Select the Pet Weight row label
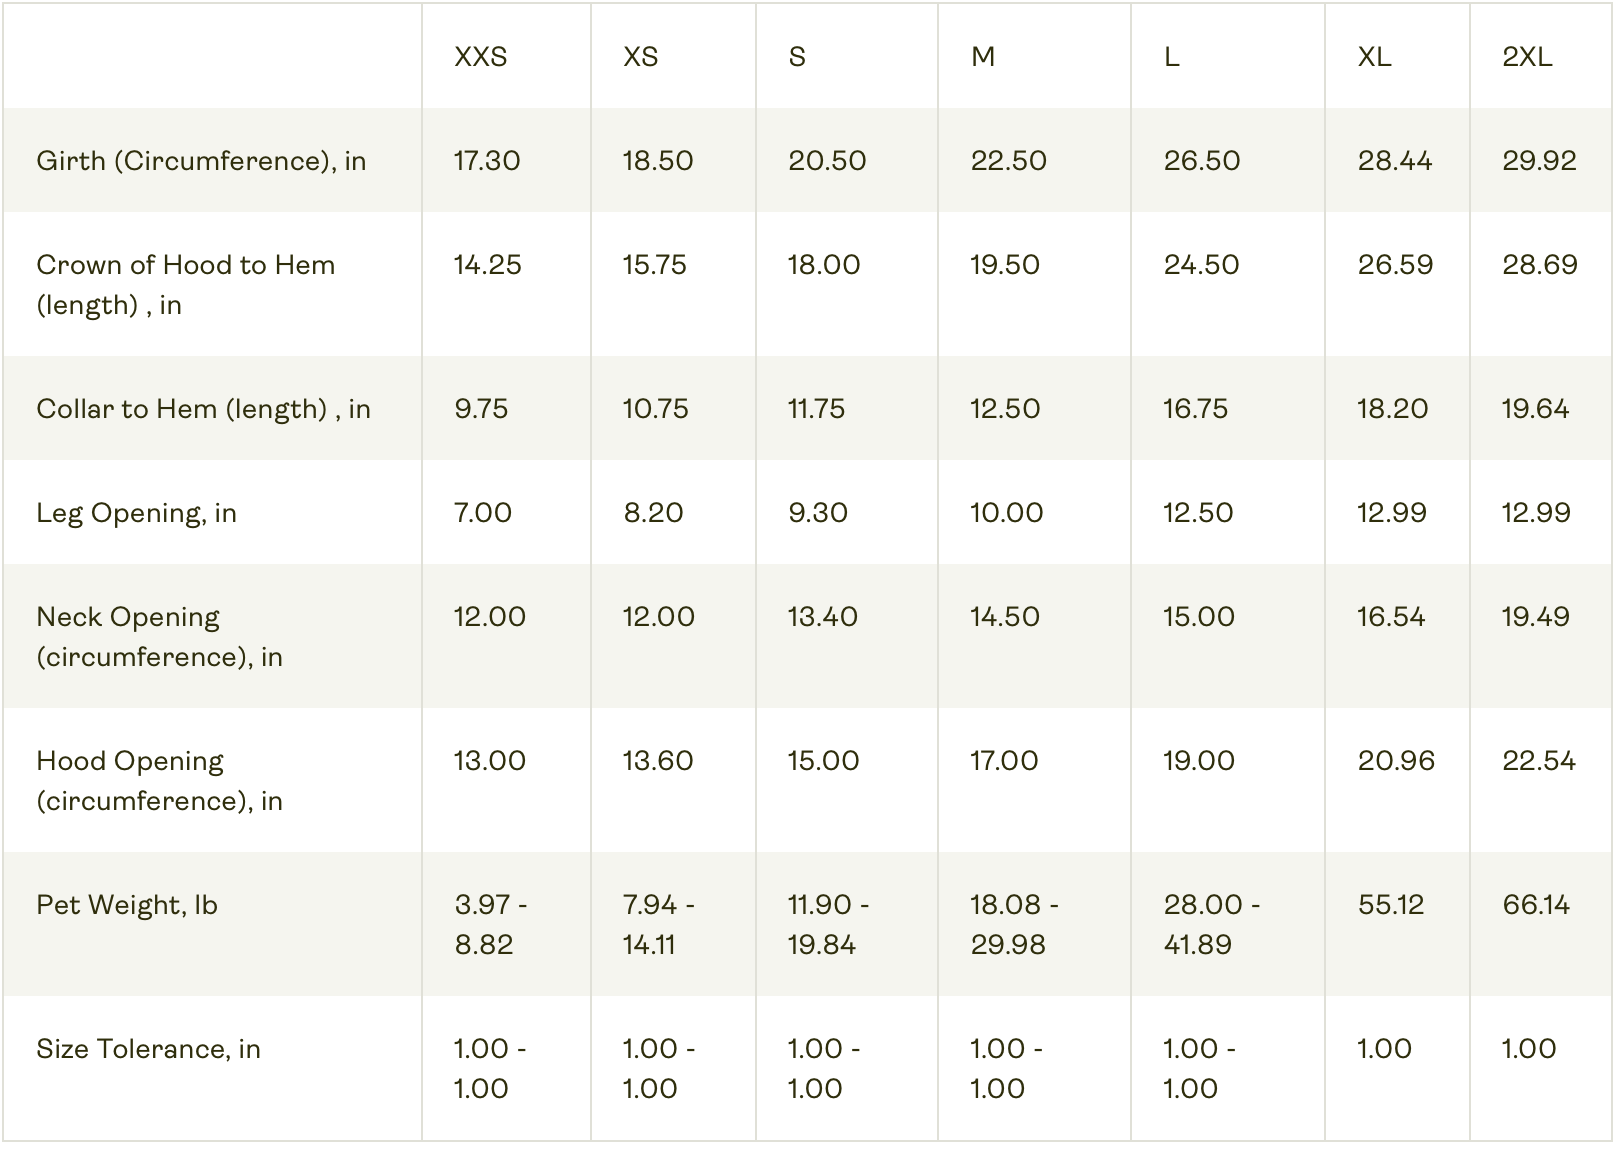1614x1150 pixels. pos(127,905)
